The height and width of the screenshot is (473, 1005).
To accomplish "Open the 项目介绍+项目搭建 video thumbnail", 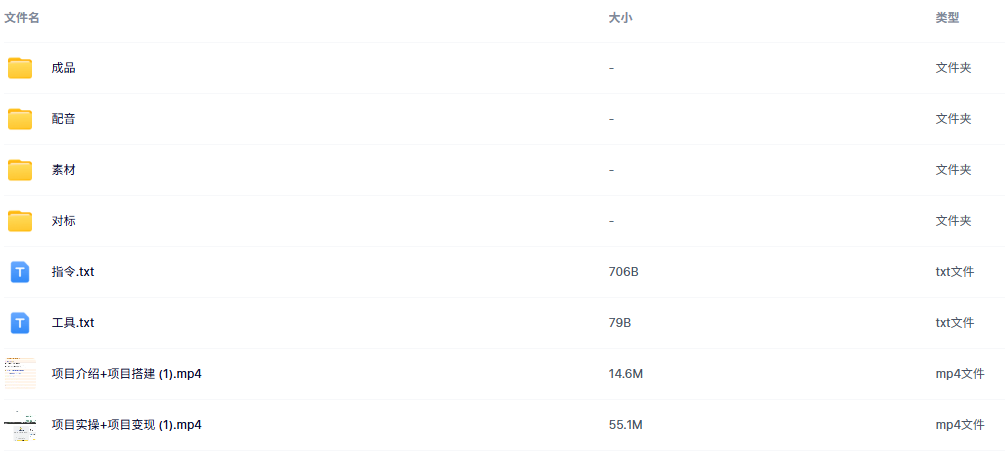I will (20, 374).
